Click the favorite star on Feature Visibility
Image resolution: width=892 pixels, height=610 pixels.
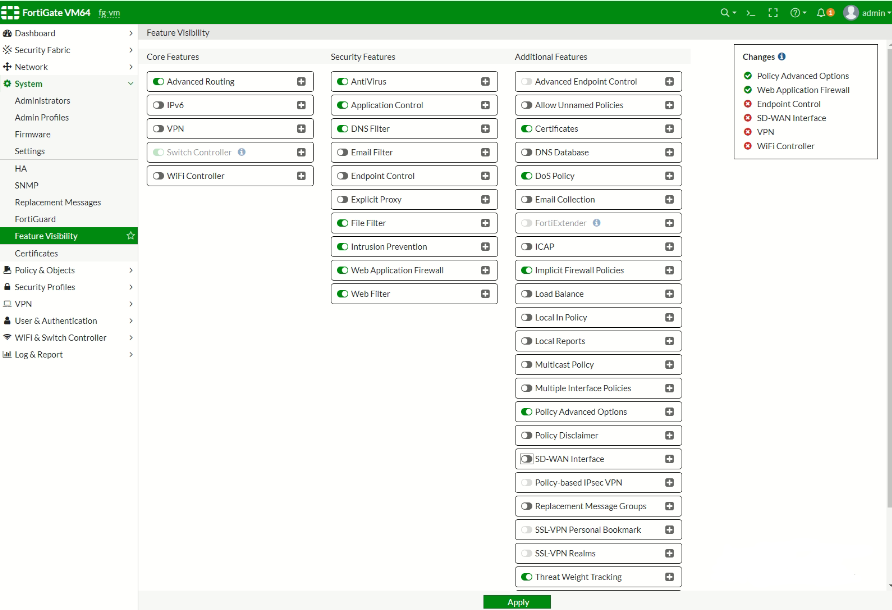pos(130,236)
